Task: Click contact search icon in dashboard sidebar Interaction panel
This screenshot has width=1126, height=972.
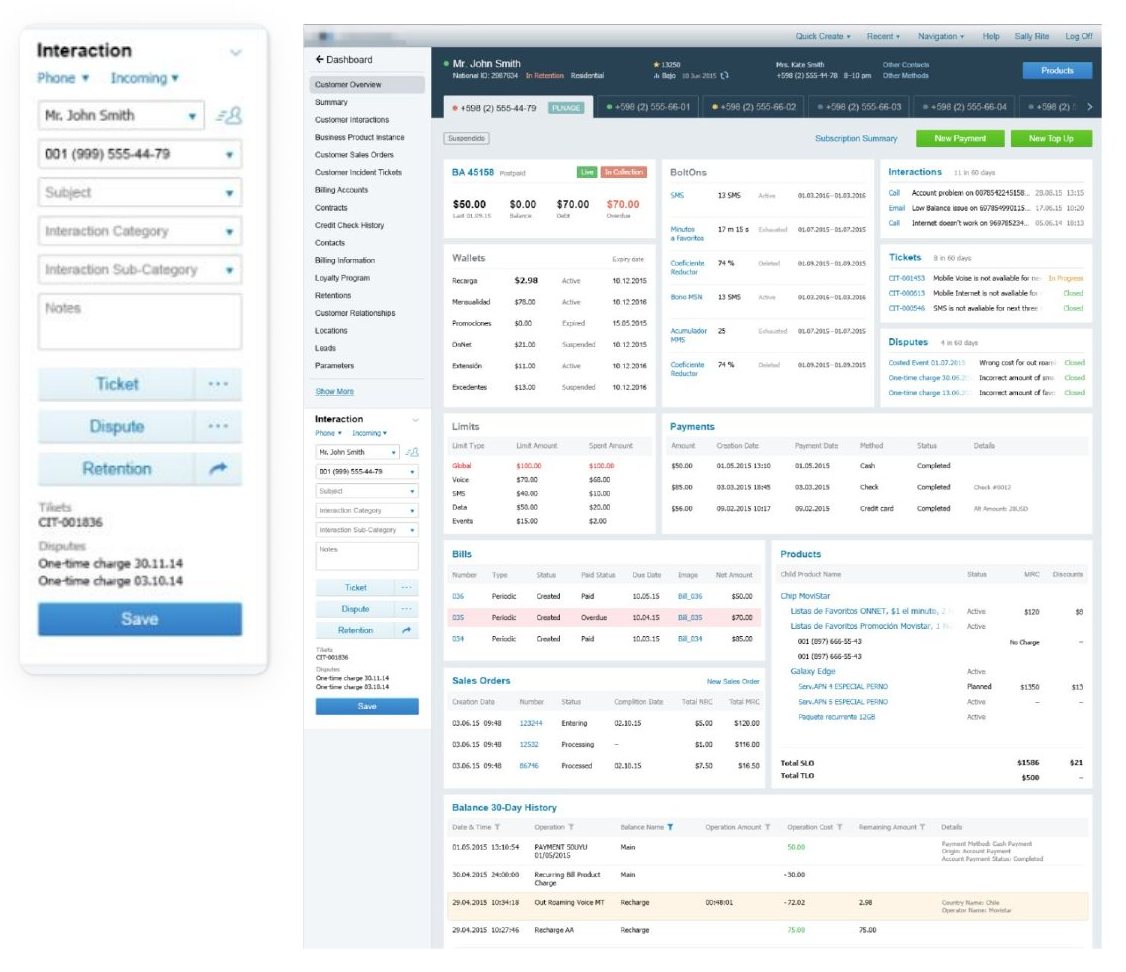Action: [x=411, y=452]
